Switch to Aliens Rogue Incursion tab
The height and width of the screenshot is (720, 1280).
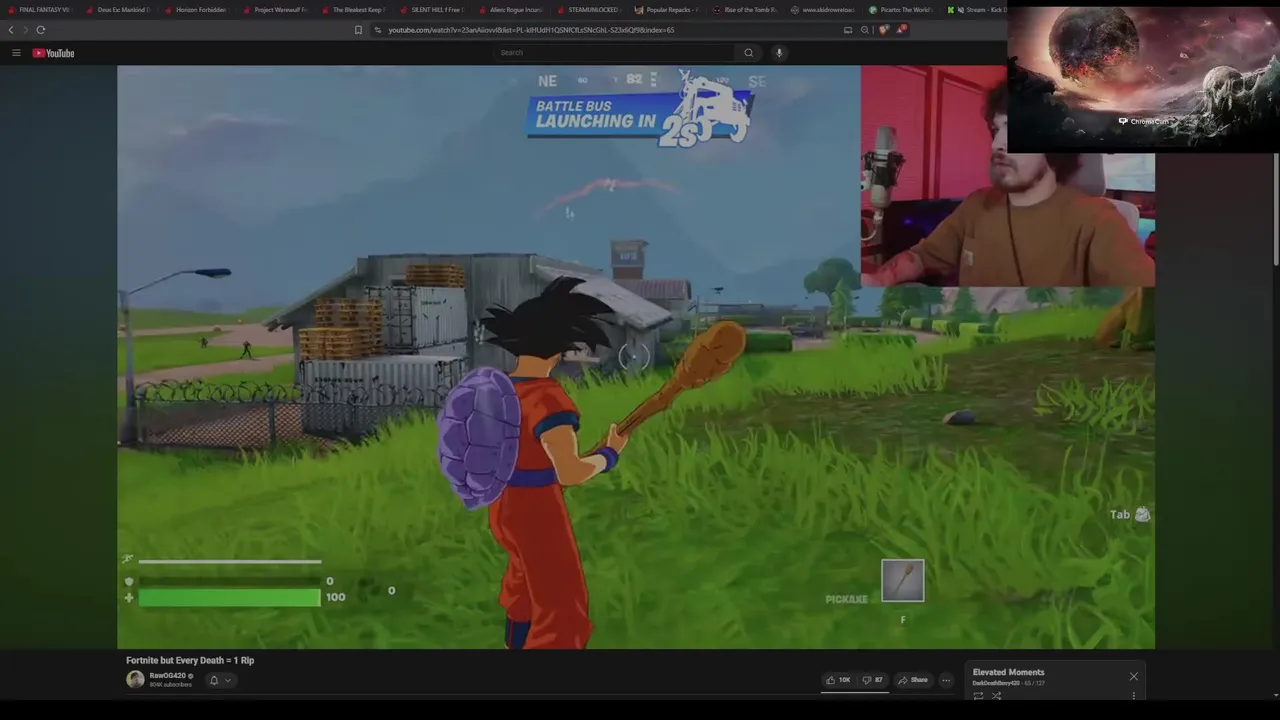(510, 10)
